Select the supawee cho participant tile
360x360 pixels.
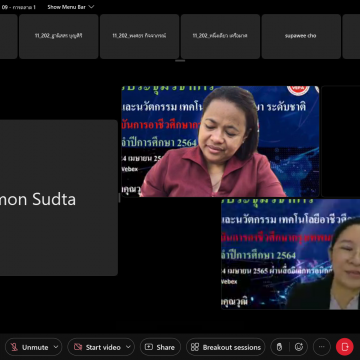point(301,36)
